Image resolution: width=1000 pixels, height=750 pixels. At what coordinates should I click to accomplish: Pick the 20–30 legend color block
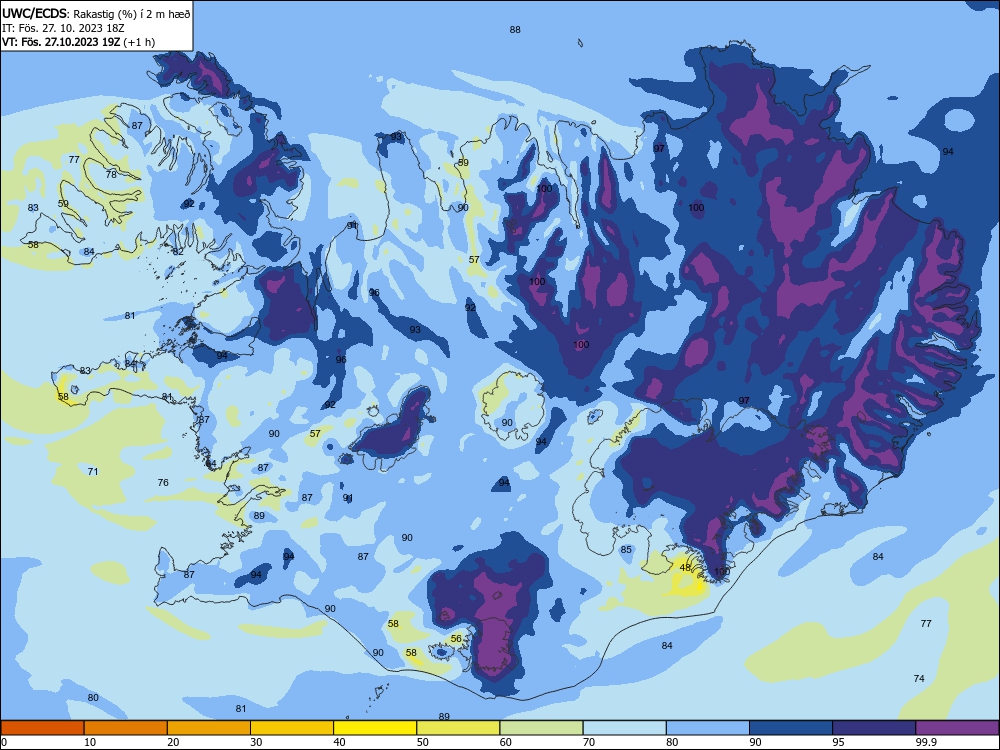point(209,728)
